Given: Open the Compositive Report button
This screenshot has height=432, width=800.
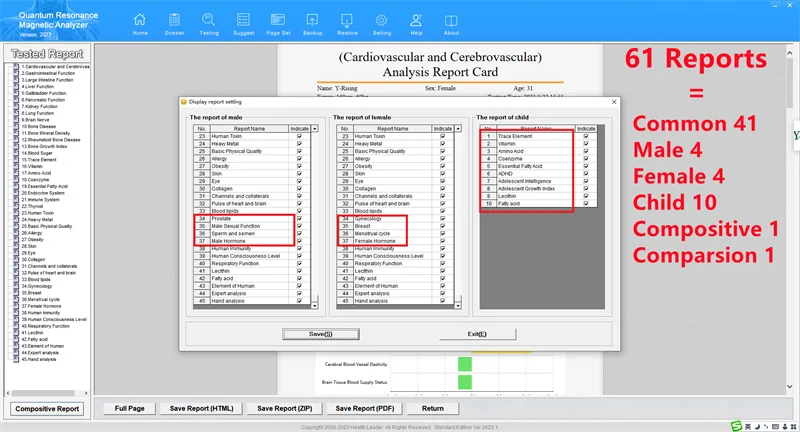Looking at the screenshot, I should [x=47, y=409].
